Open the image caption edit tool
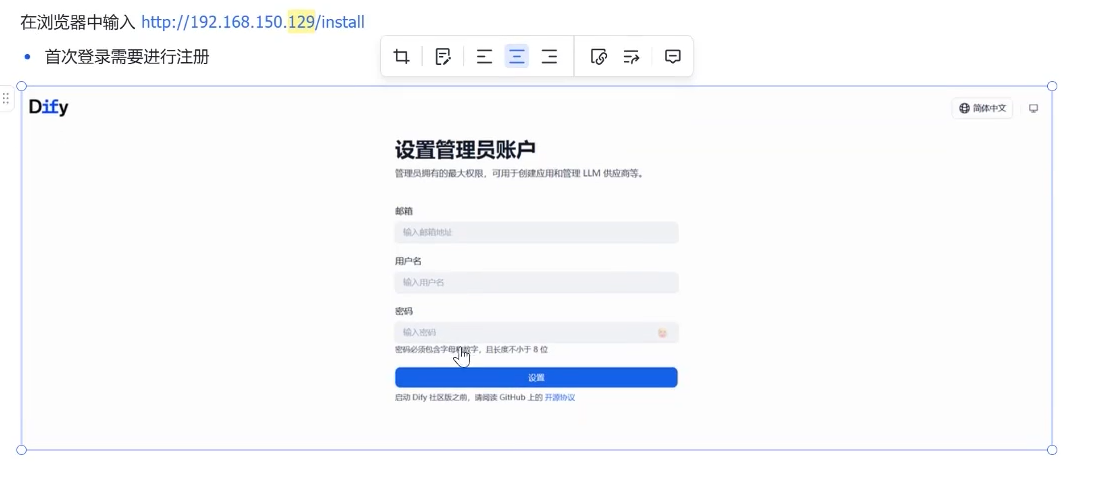Image resolution: width=1109 pixels, height=486 pixels. pyautogui.click(x=443, y=57)
